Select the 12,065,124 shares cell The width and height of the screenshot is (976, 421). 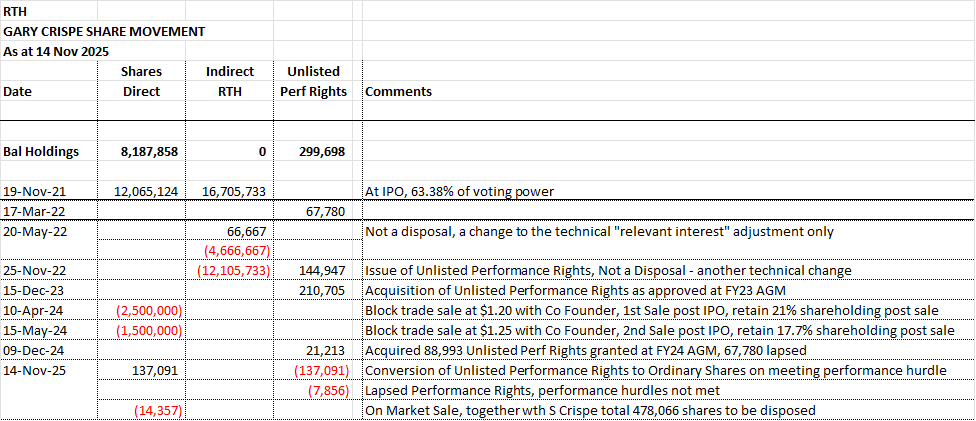point(144,191)
